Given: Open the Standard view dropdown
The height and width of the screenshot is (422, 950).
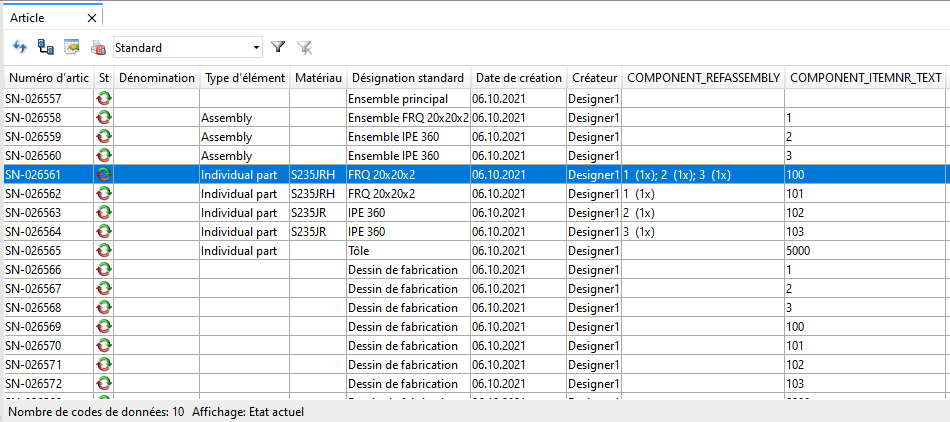Looking at the screenshot, I should (x=256, y=47).
